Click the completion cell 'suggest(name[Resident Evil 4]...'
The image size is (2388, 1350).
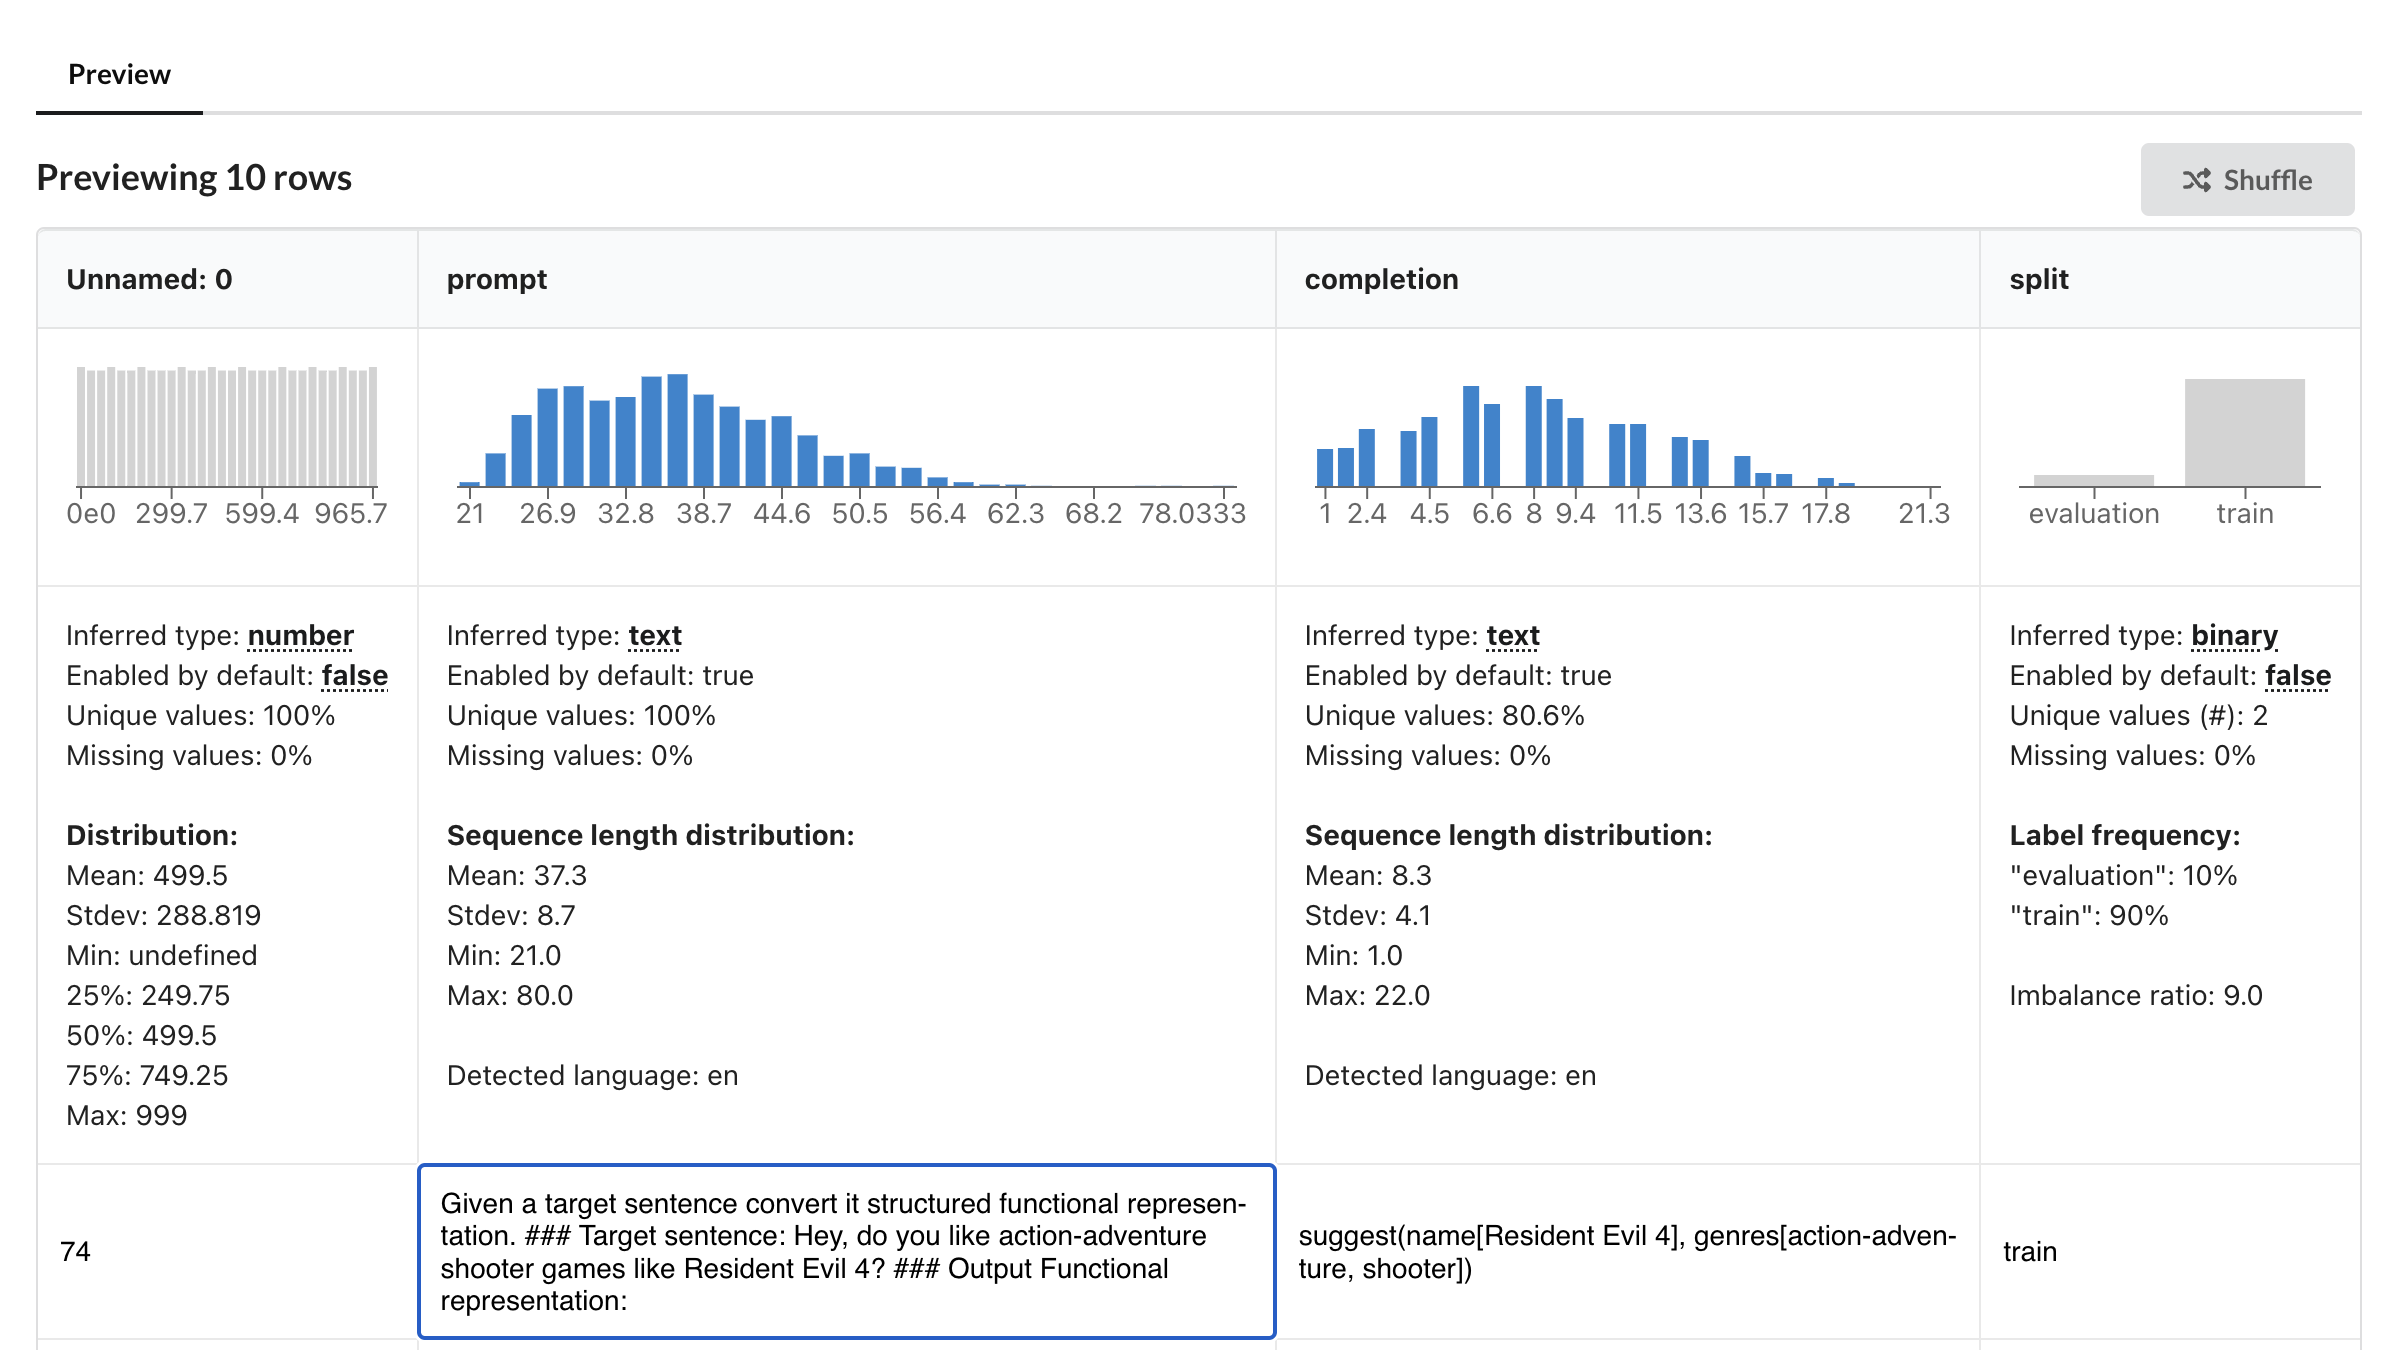1627,1251
